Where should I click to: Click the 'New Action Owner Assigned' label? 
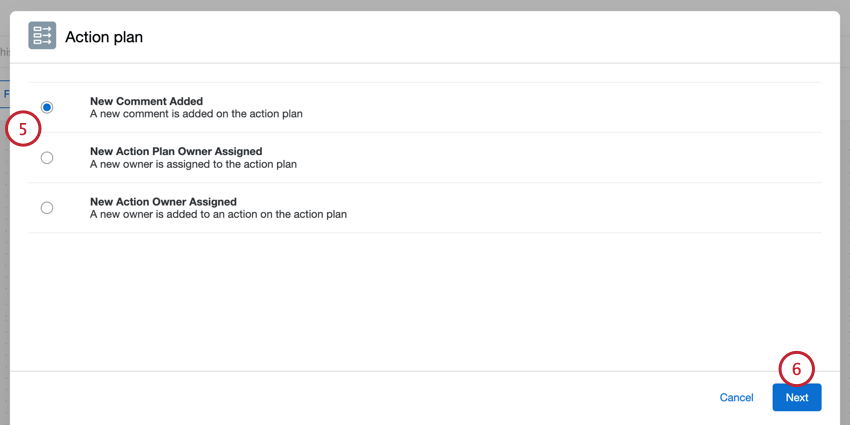point(163,202)
